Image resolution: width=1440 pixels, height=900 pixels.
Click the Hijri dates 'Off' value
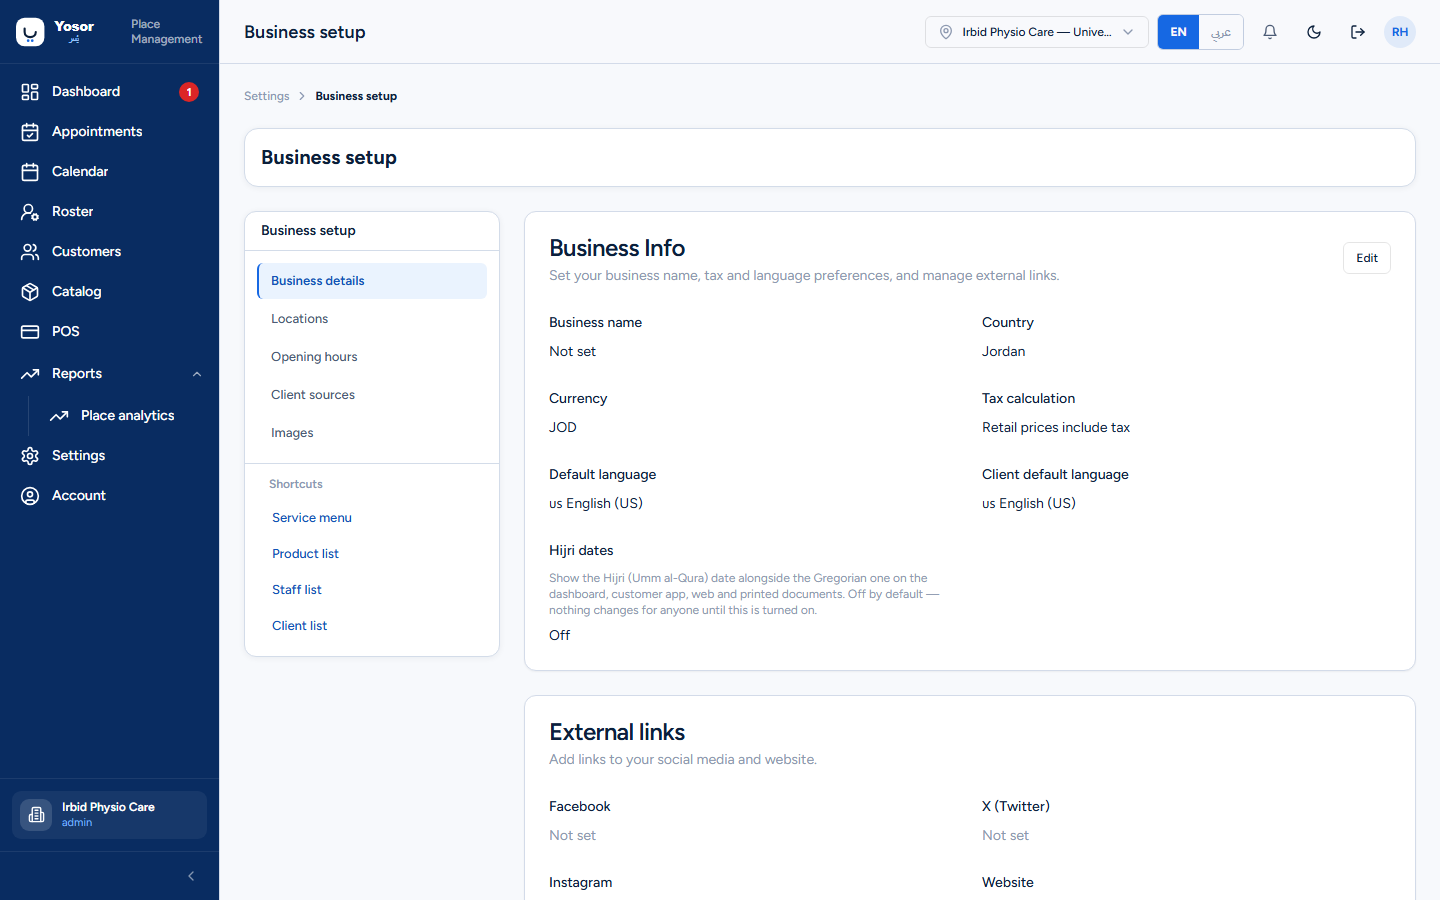[560, 636]
